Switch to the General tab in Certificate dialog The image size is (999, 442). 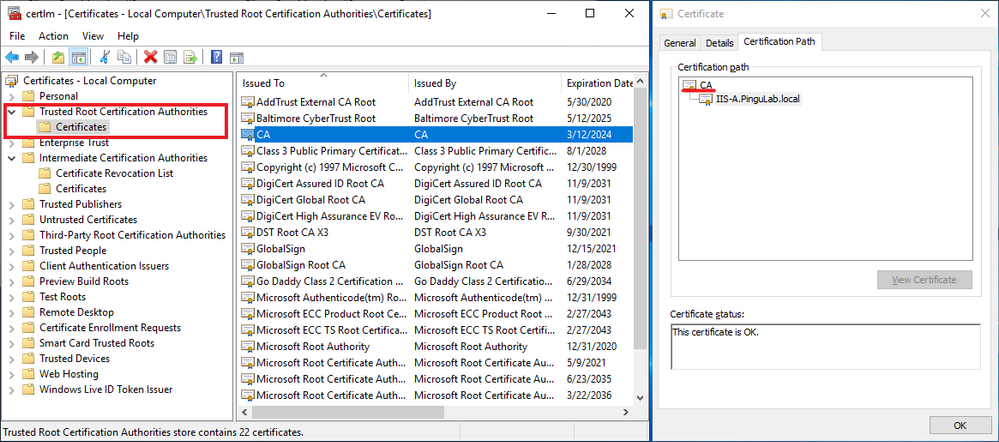(x=680, y=43)
